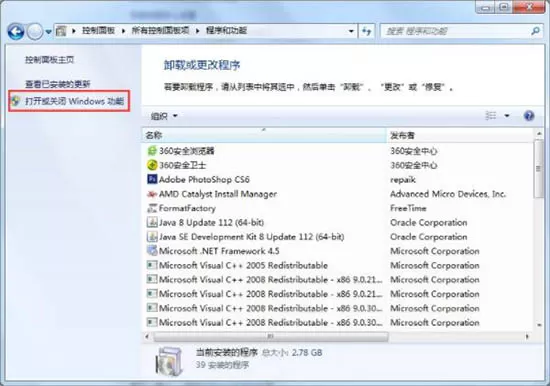Click the search 程序和功能 input field
Image resolution: width=550 pixels, height=386 pixels.
coord(455,31)
